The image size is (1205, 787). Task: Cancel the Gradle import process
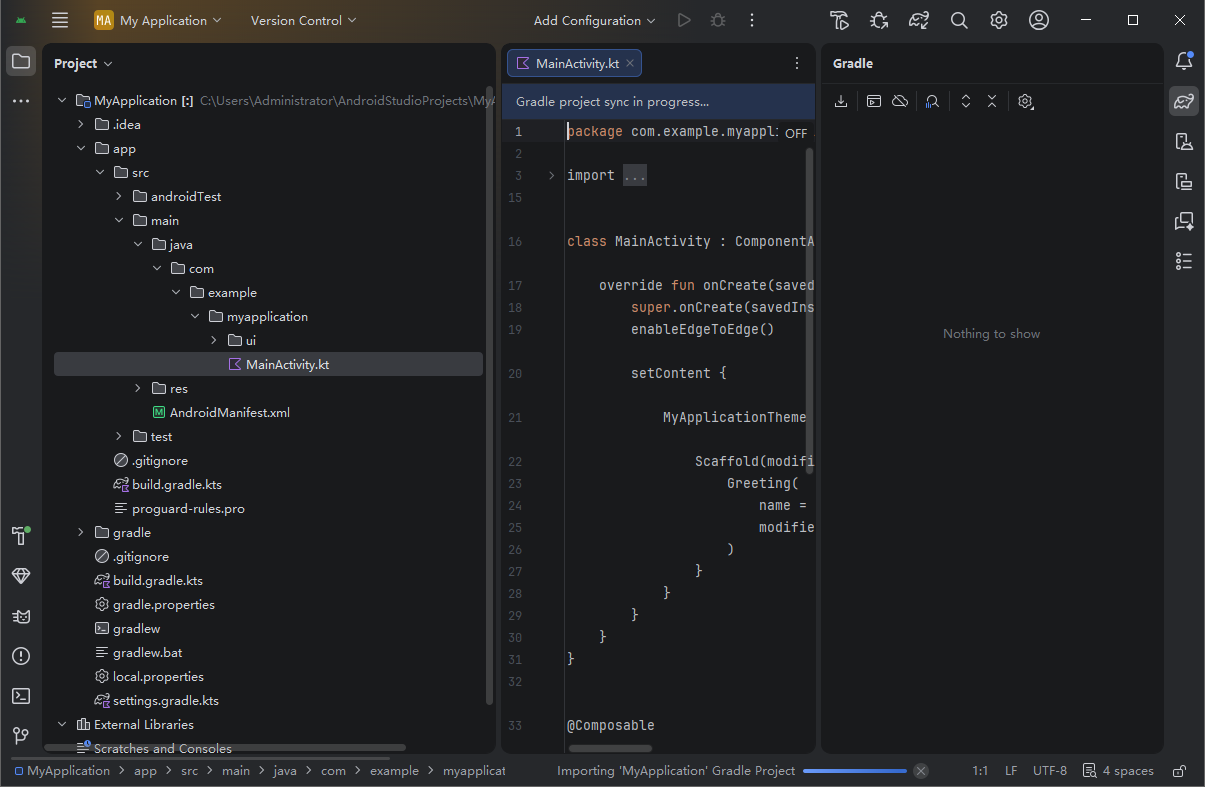pos(921,771)
